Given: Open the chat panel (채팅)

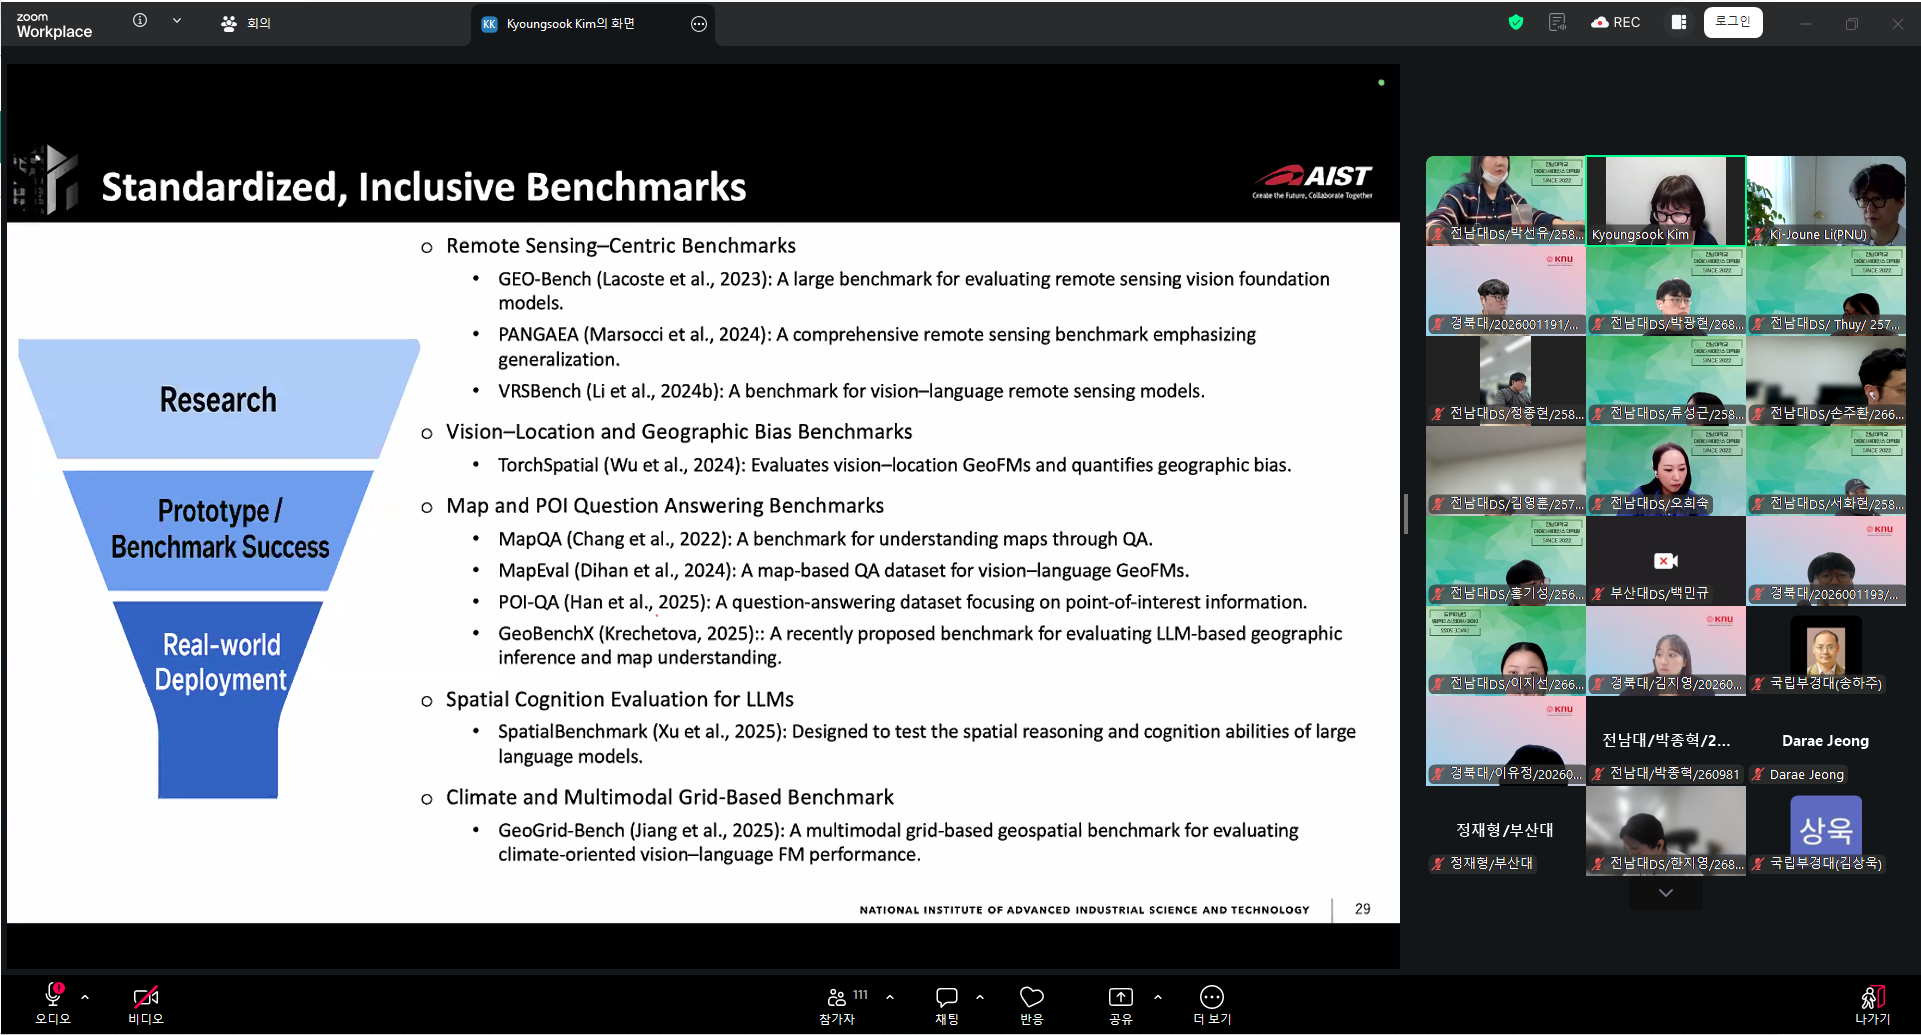Looking at the screenshot, I should (946, 1004).
